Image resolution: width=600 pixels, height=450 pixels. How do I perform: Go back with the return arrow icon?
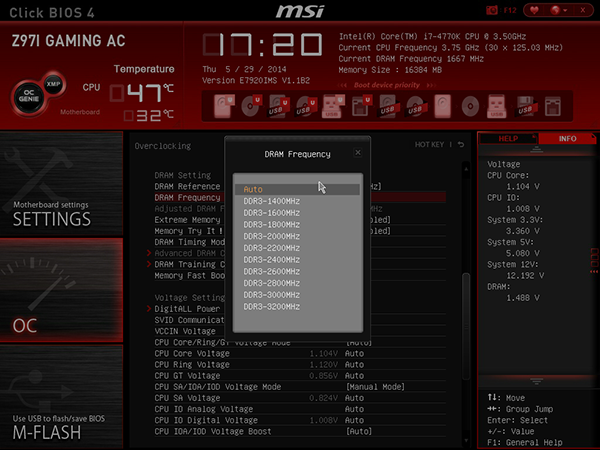(x=461, y=145)
